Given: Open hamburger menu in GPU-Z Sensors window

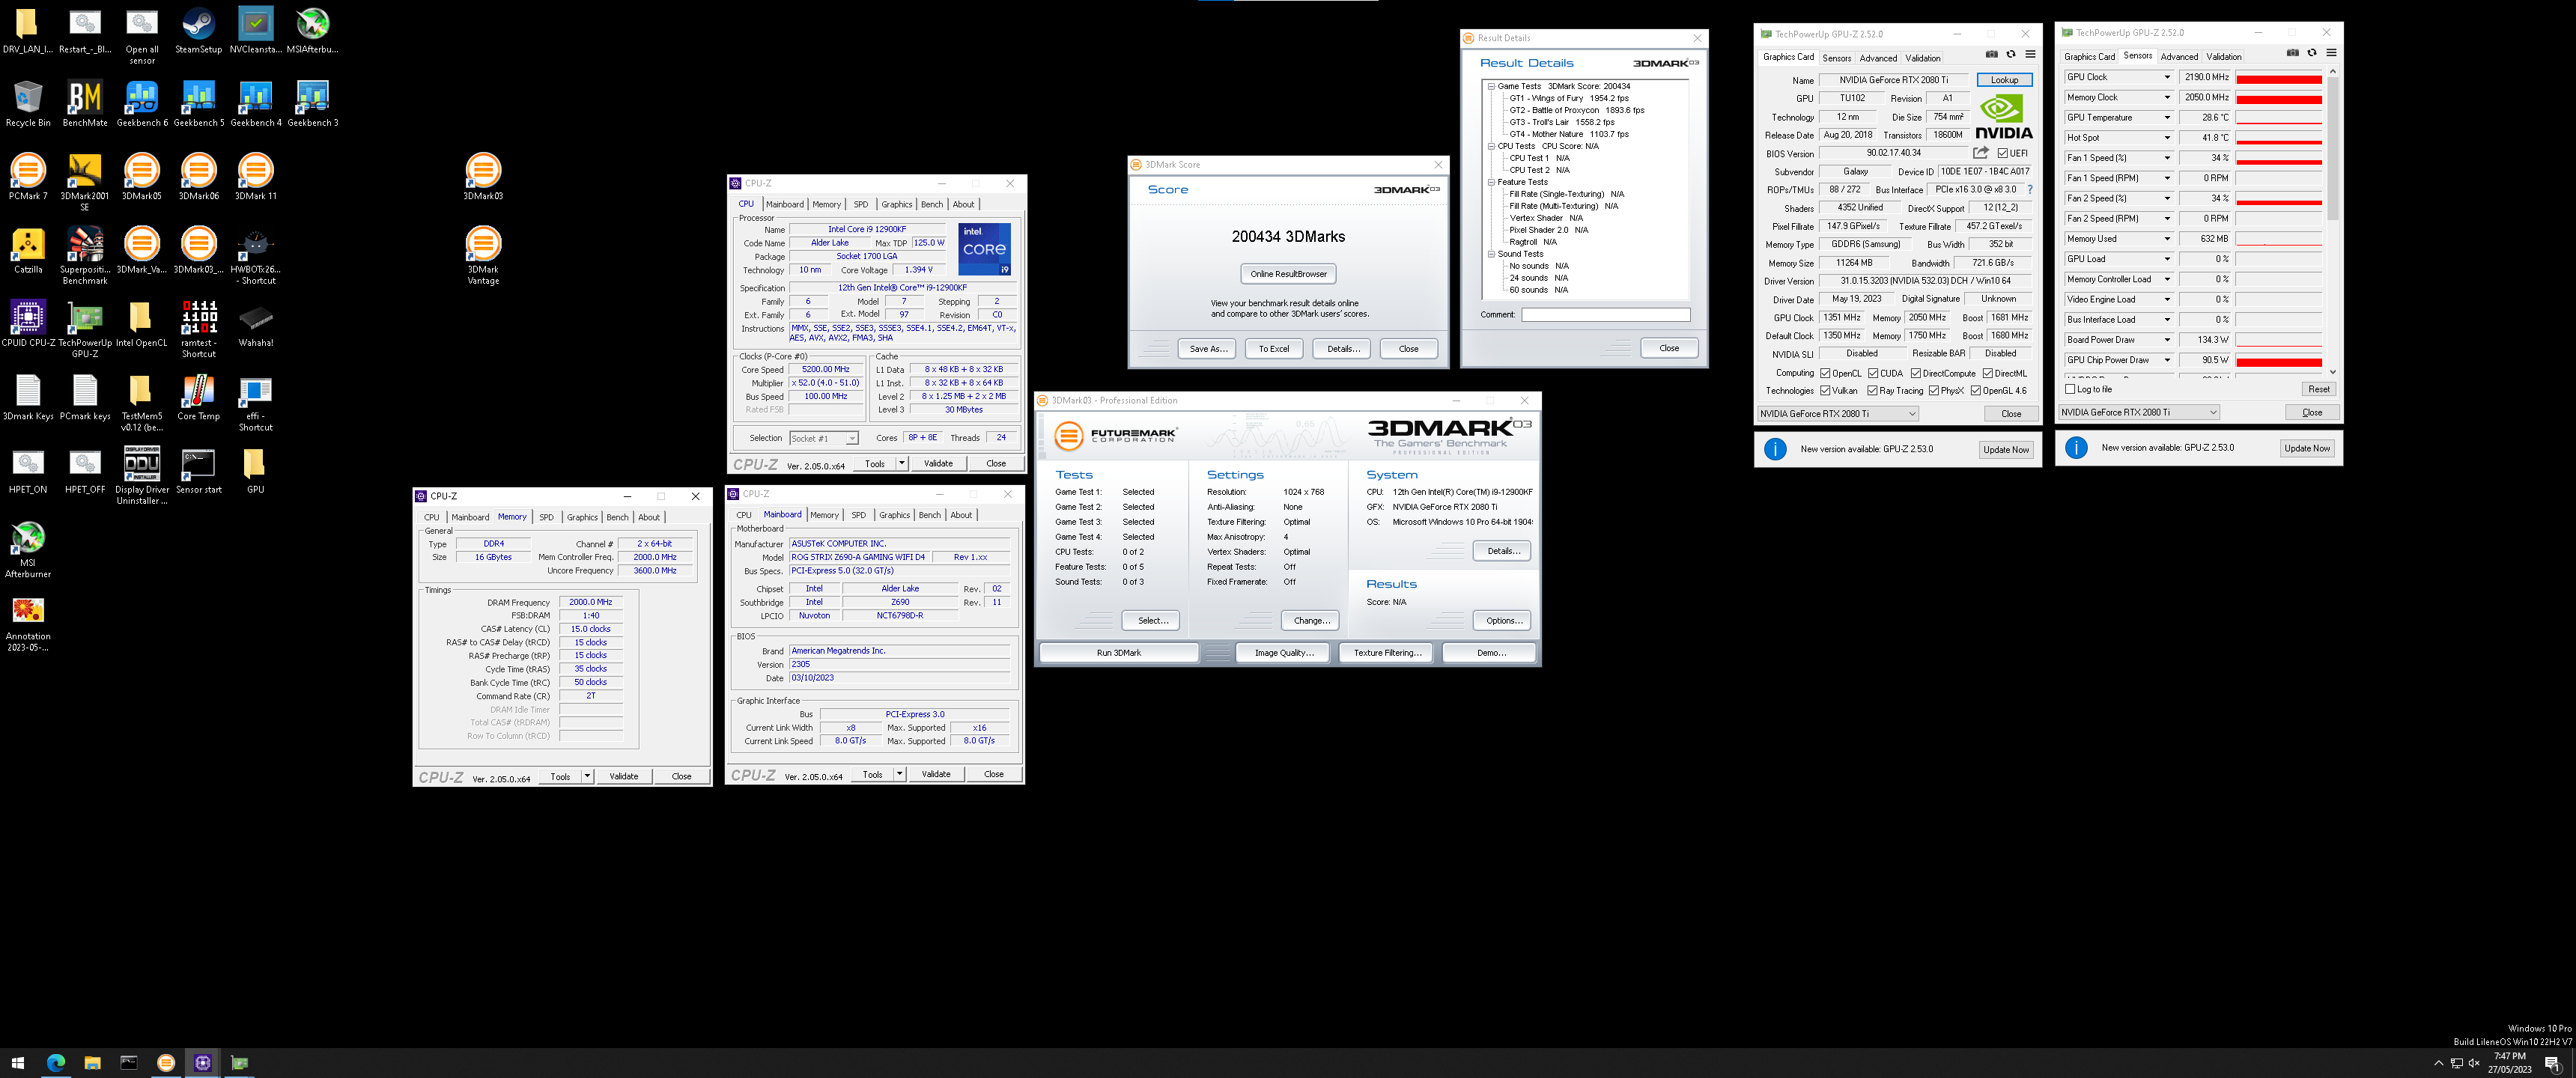Looking at the screenshot, I should point(2331,53).
